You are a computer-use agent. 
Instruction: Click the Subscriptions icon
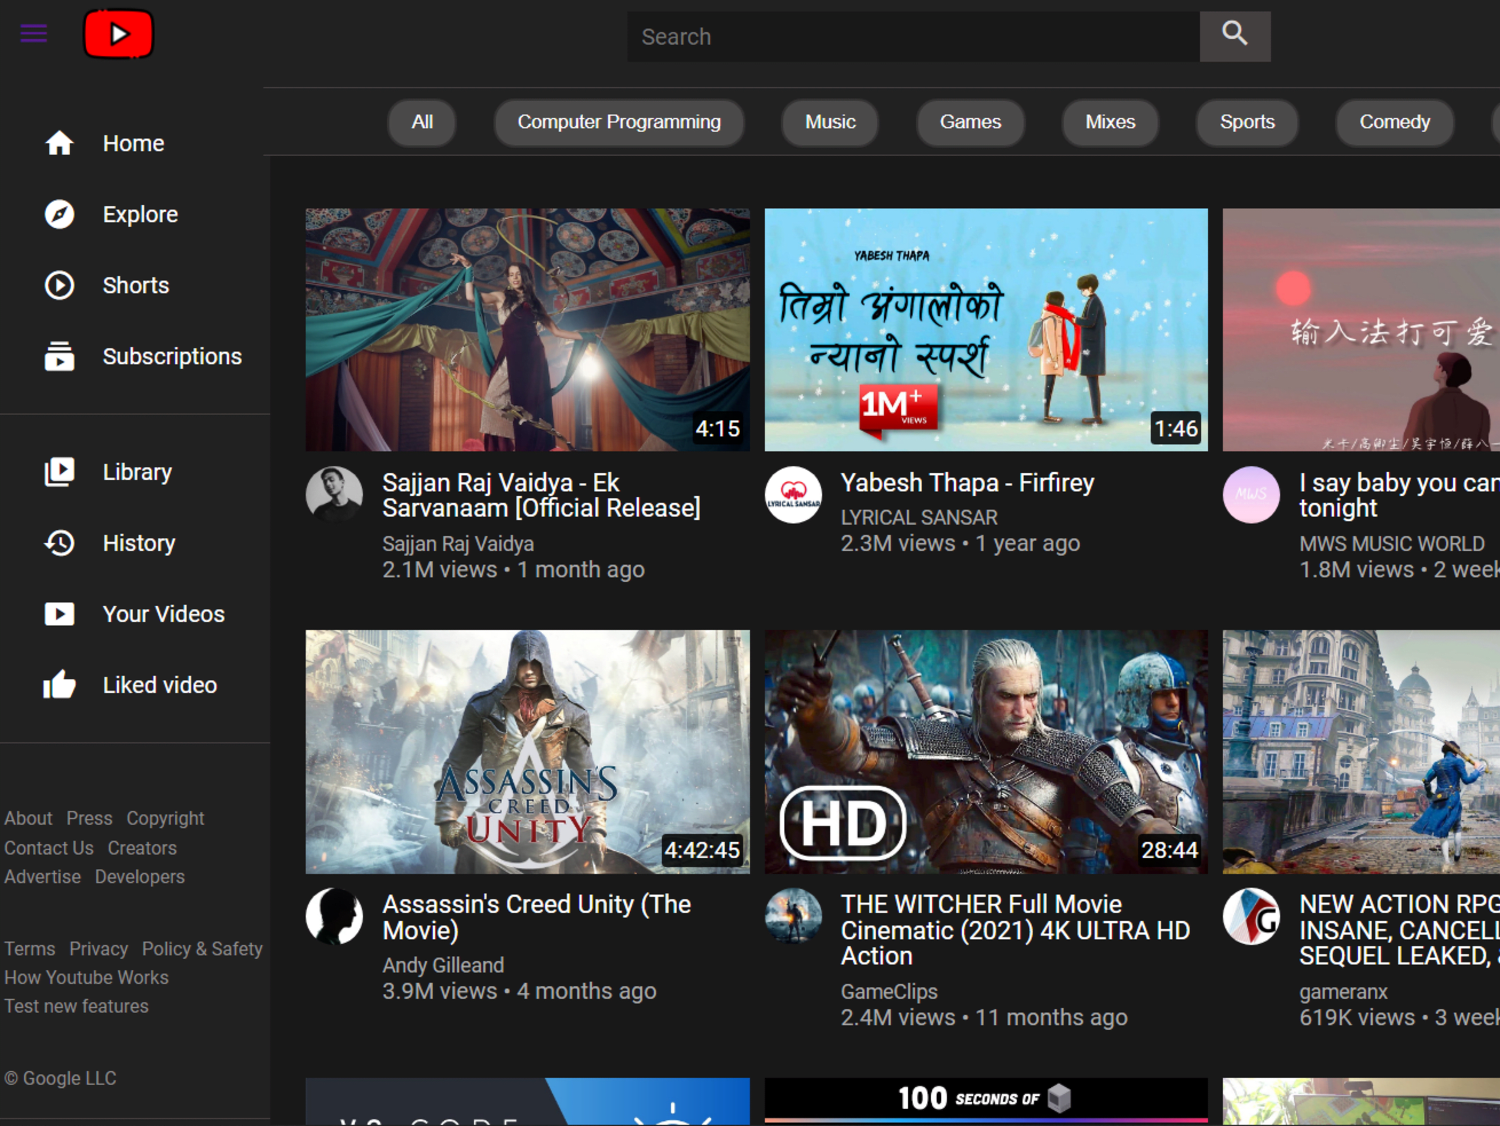tap(59, 356)
